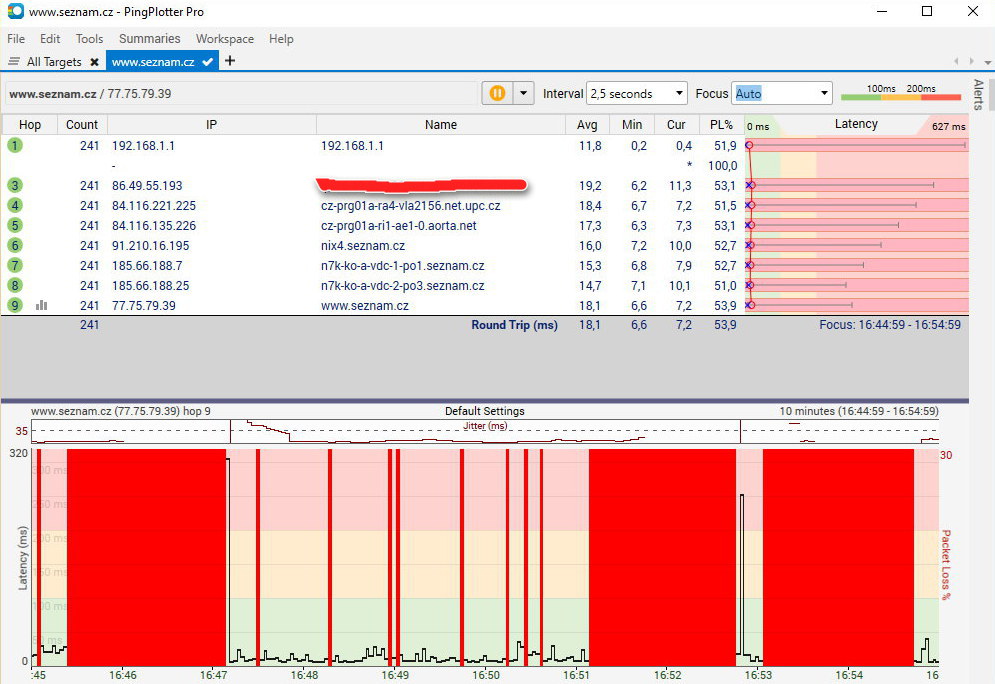Viewport: 995px width, 684px height.
Task: Open the Alerts side panel
Action: [978, 94]
